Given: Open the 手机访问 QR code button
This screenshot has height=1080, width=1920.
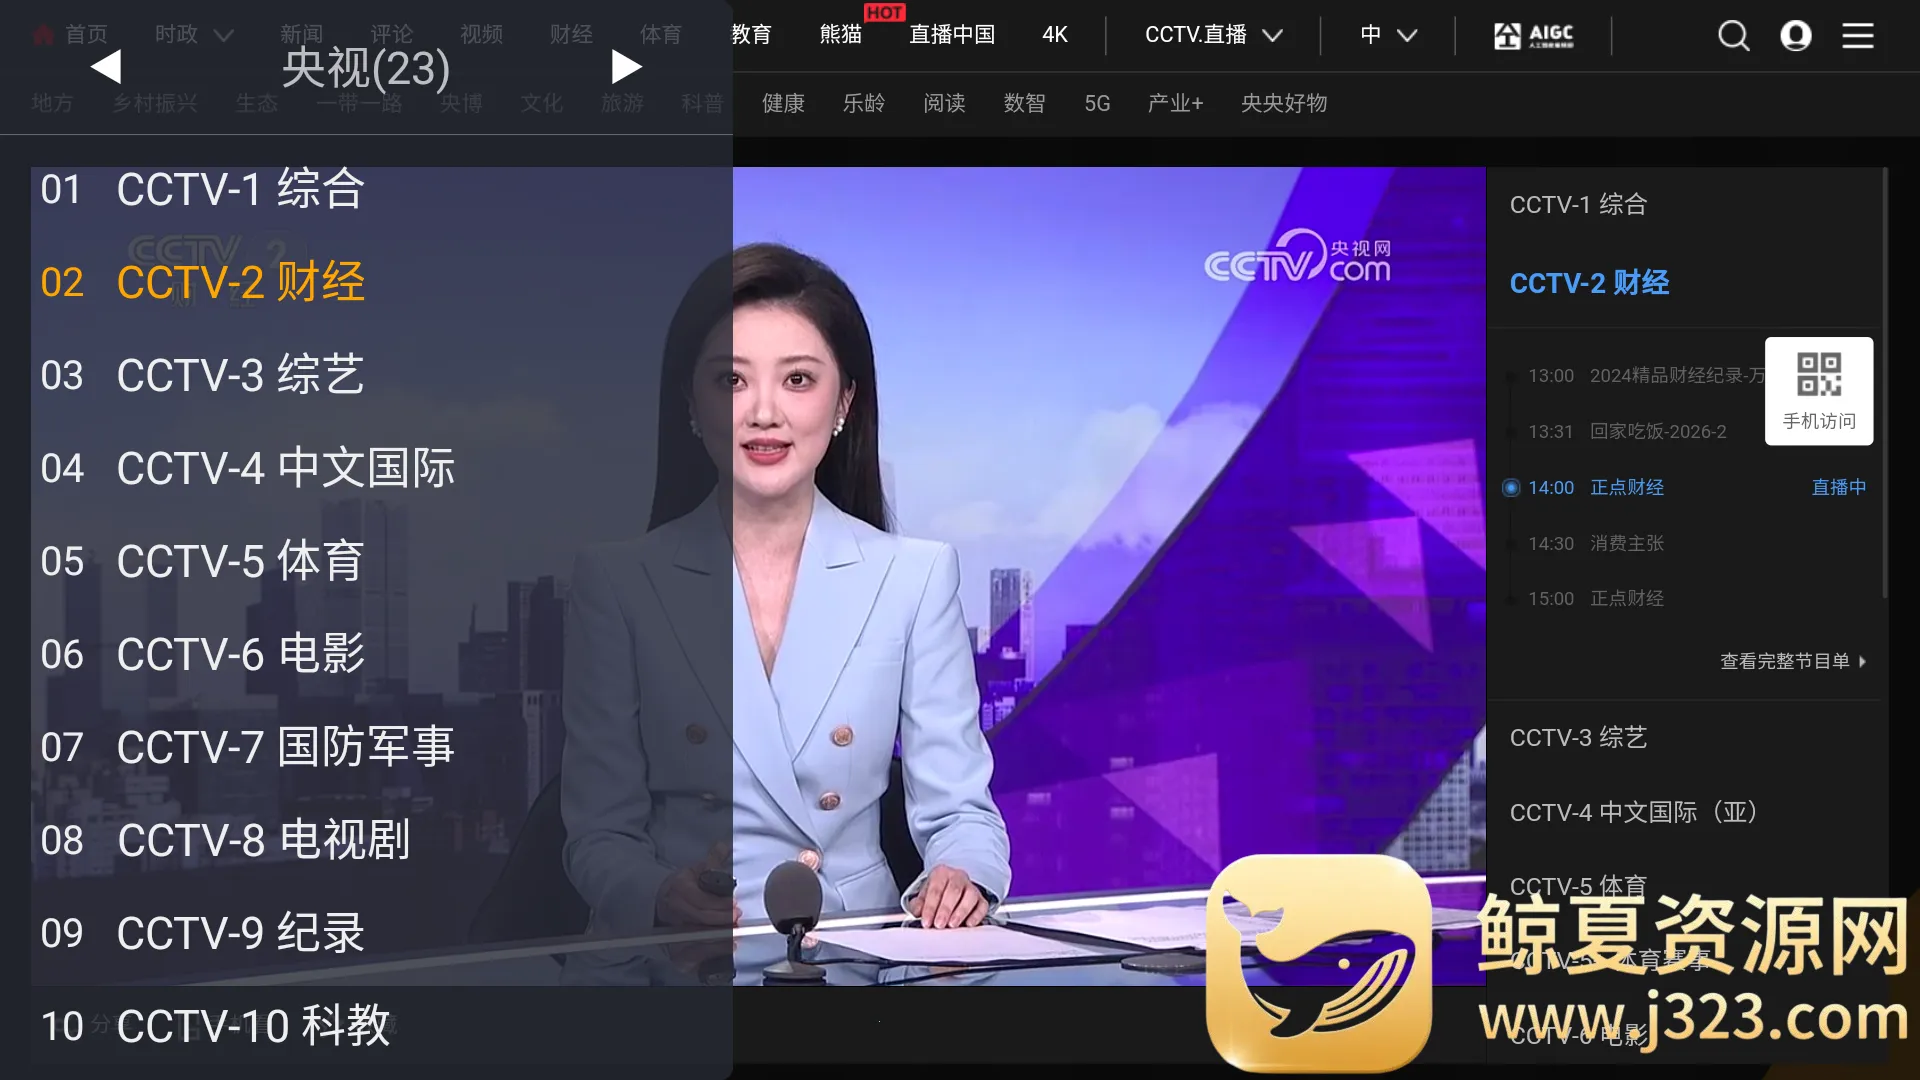Looking at the screenshot, I should pyautogui.click(x=1819, y=391).
